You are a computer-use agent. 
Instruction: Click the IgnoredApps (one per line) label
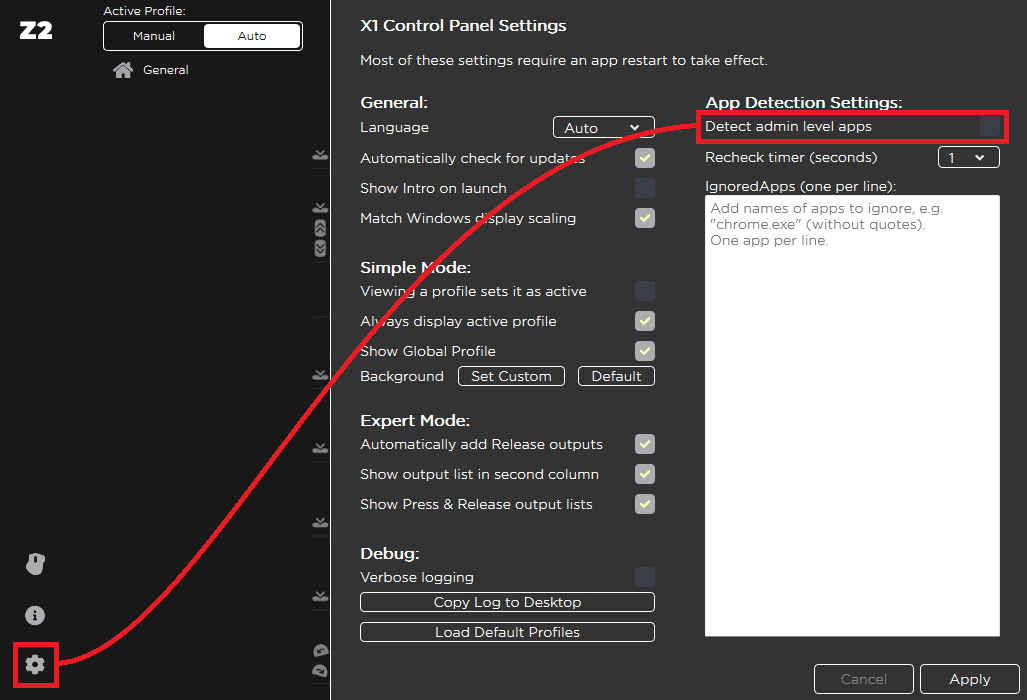pyautogui.click(x=800, y=187)
